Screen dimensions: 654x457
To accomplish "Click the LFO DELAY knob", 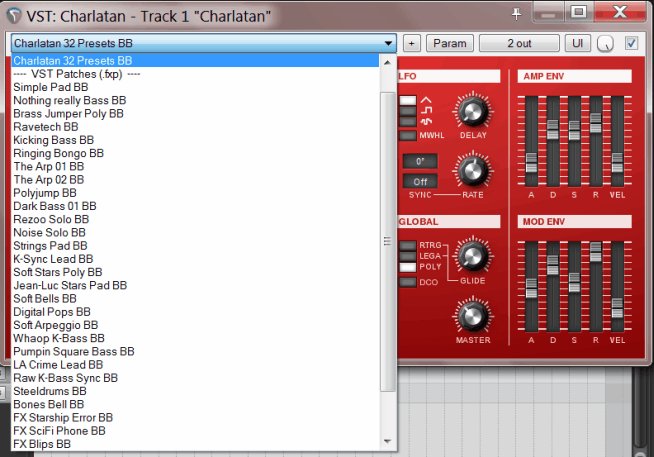I will [x=473, y=111].
